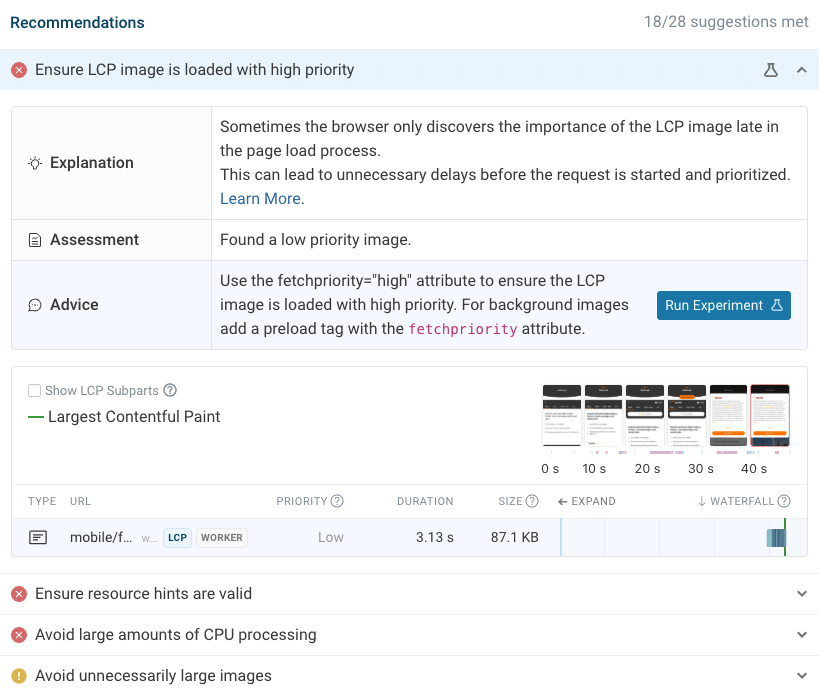Click the WORKER badge on the request row
The width and height of the screenshot is (819, 695).
tap(221, 537)
